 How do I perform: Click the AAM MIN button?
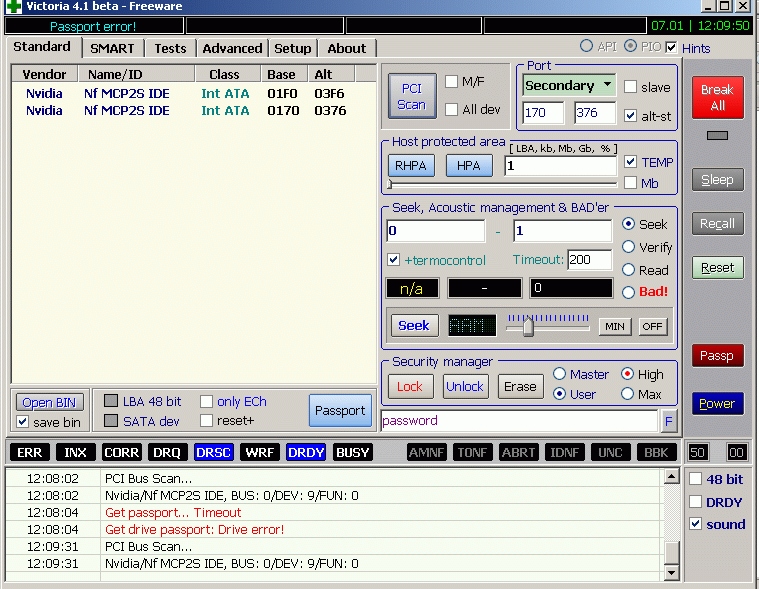point(615,327)
